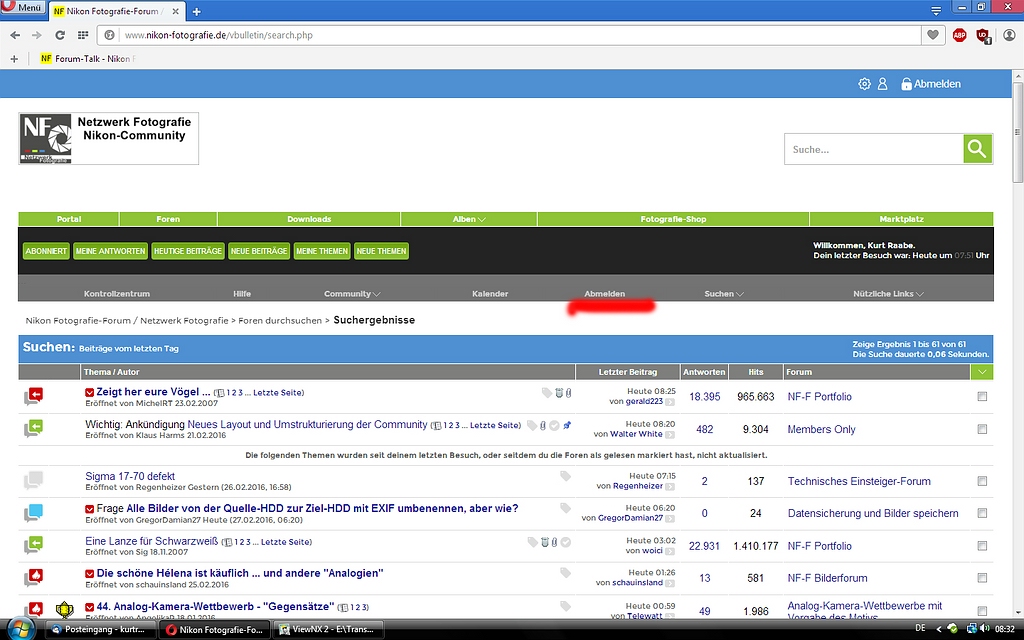Open the Adblock Plus extension icon
Screen dimensions: 1024x640
pyautogui.click(x=959, y=35)
